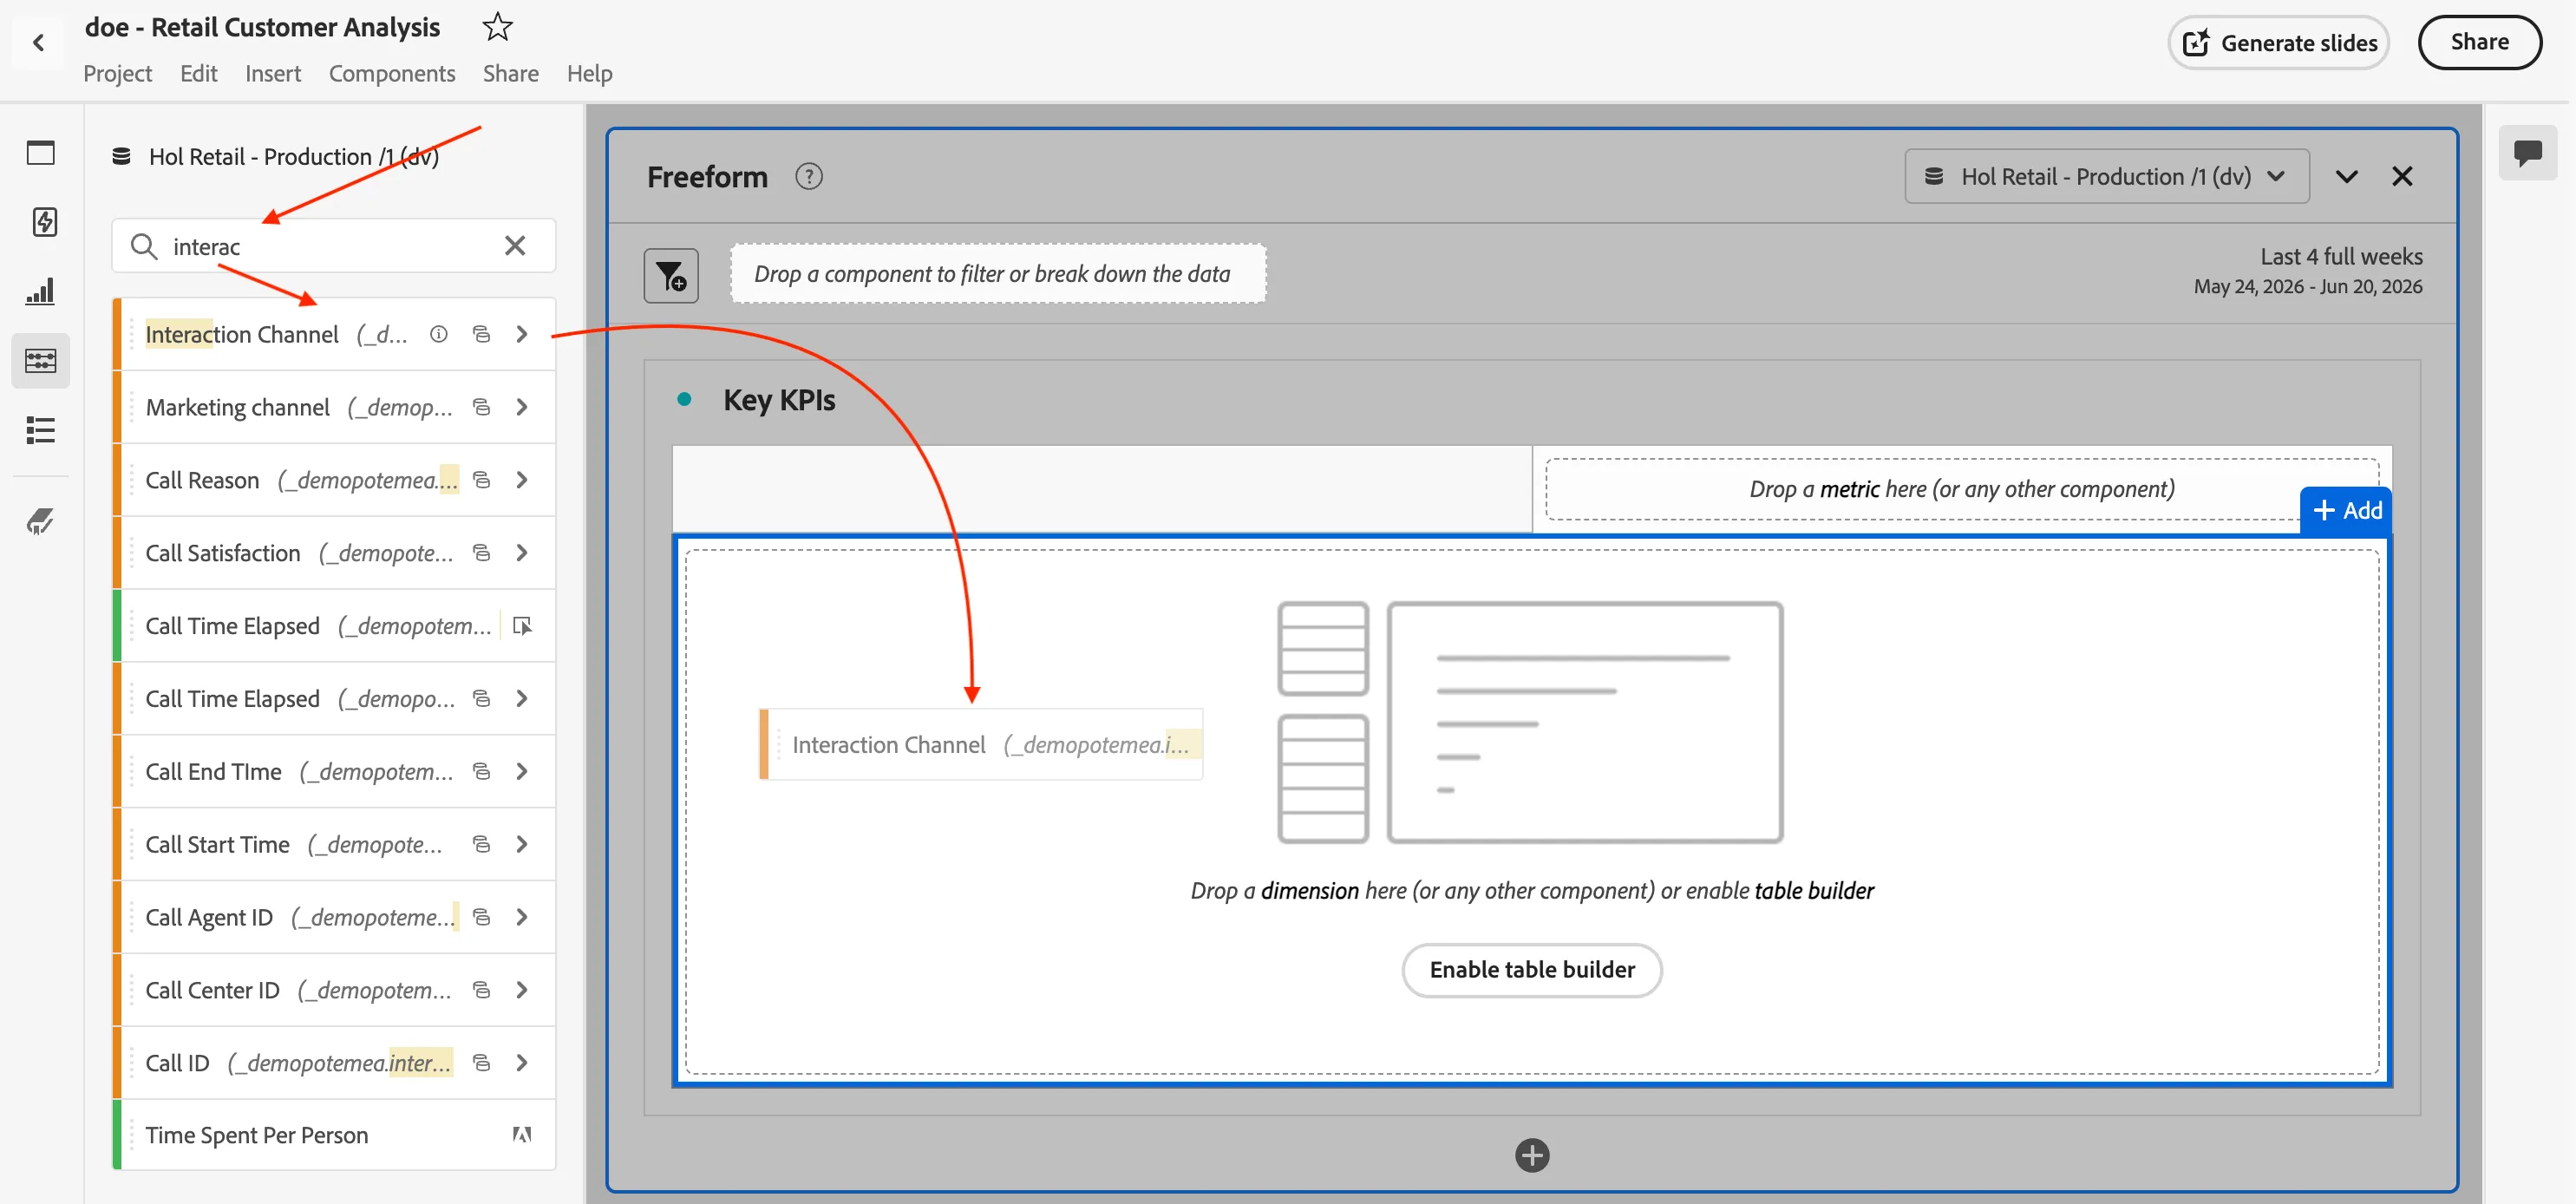The image size is (2576, 1204).
Task: Open the Freeform help question icon
Action: (808, 176)
